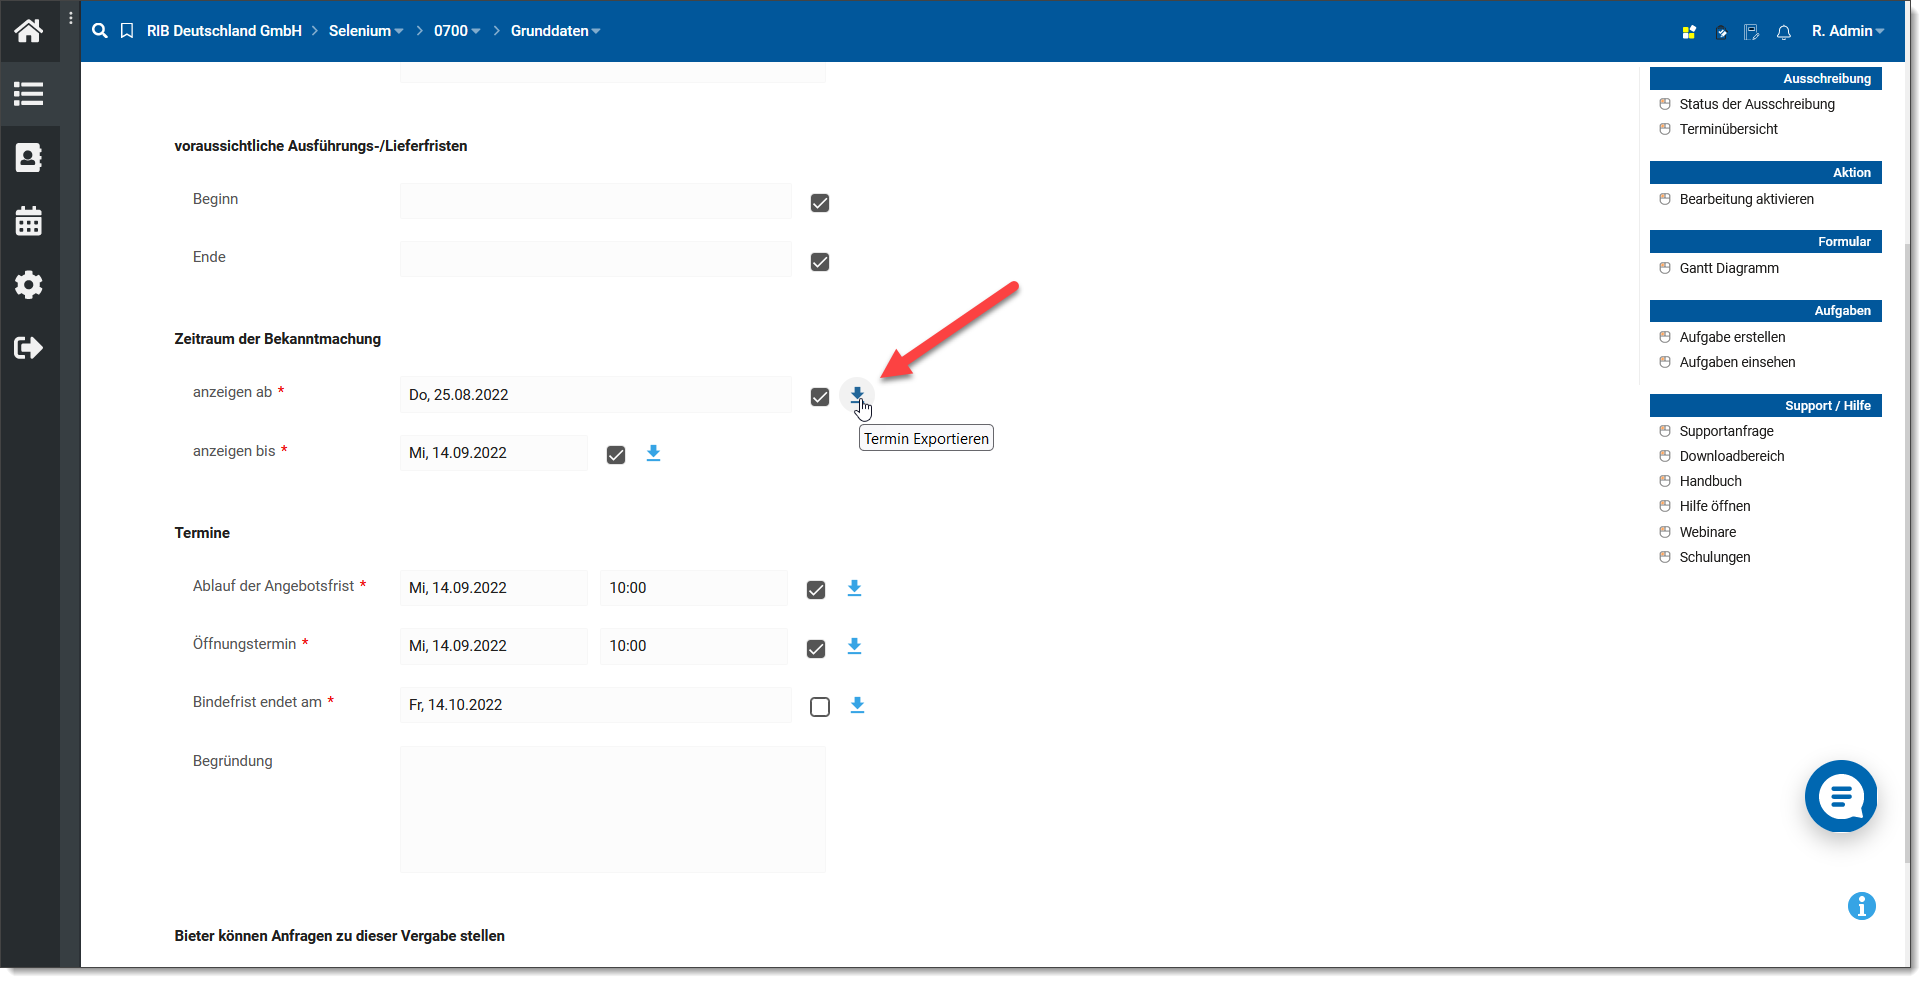Click the Support / Hilfe panel header
Viewport: 1926px width, 983px height.
tap(1766, 405)
